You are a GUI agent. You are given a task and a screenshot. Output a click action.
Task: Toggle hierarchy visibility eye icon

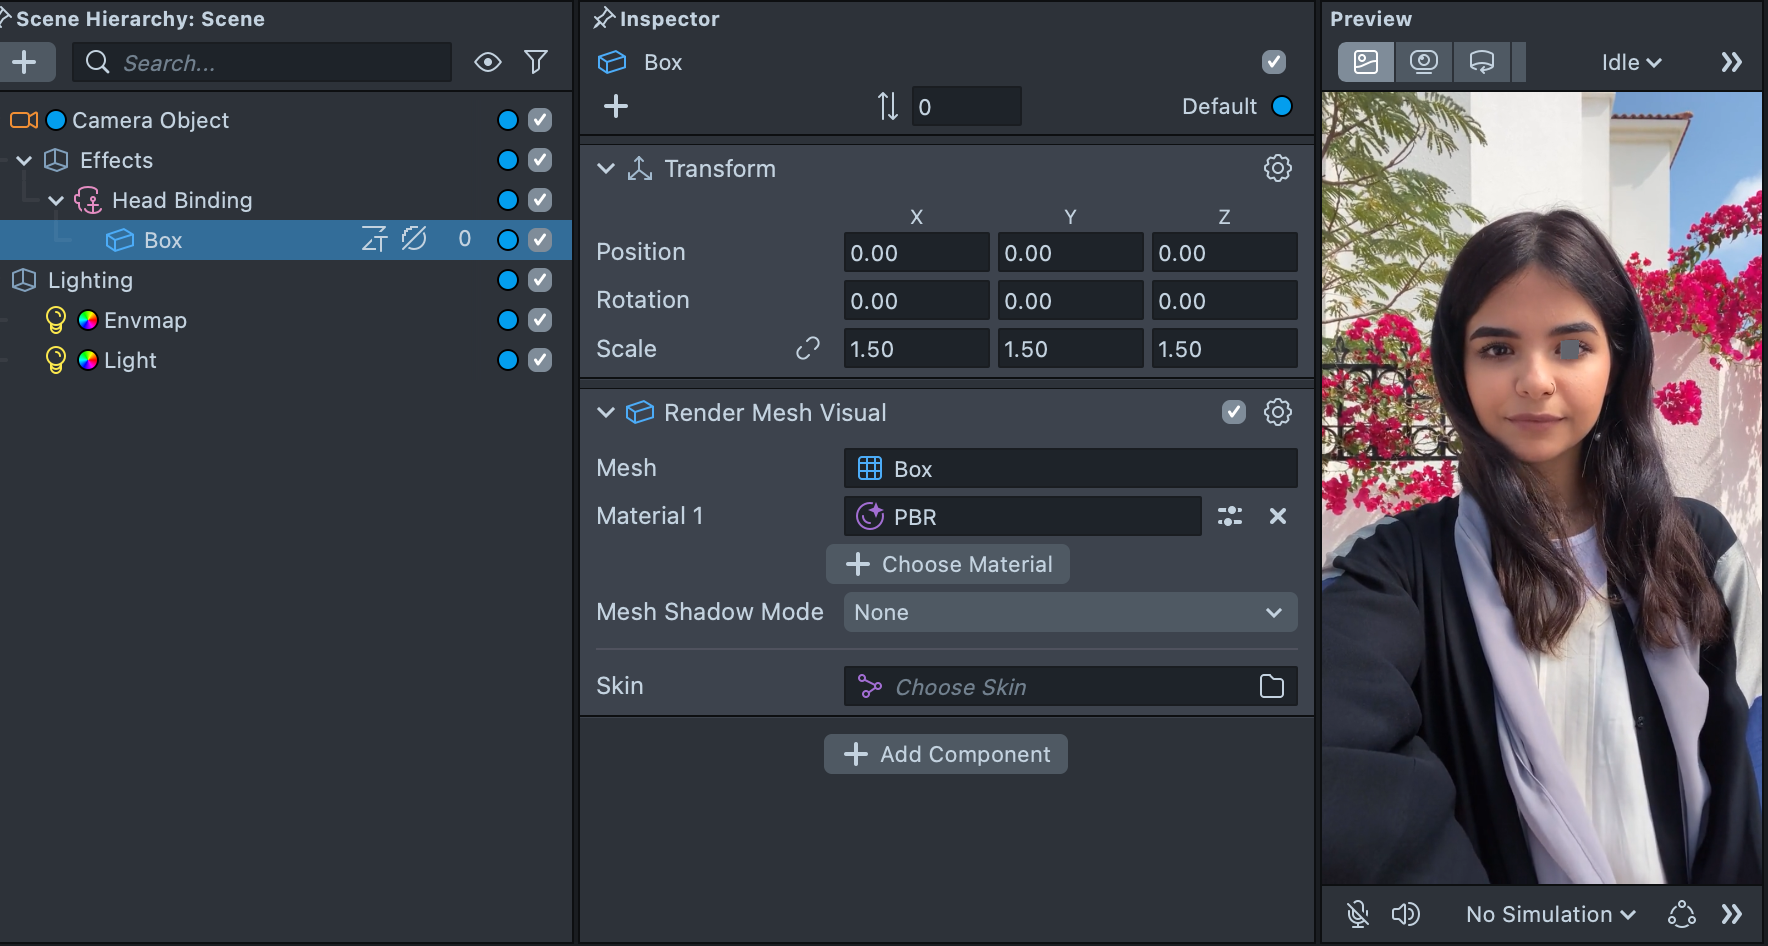click(x=487, y=62)
